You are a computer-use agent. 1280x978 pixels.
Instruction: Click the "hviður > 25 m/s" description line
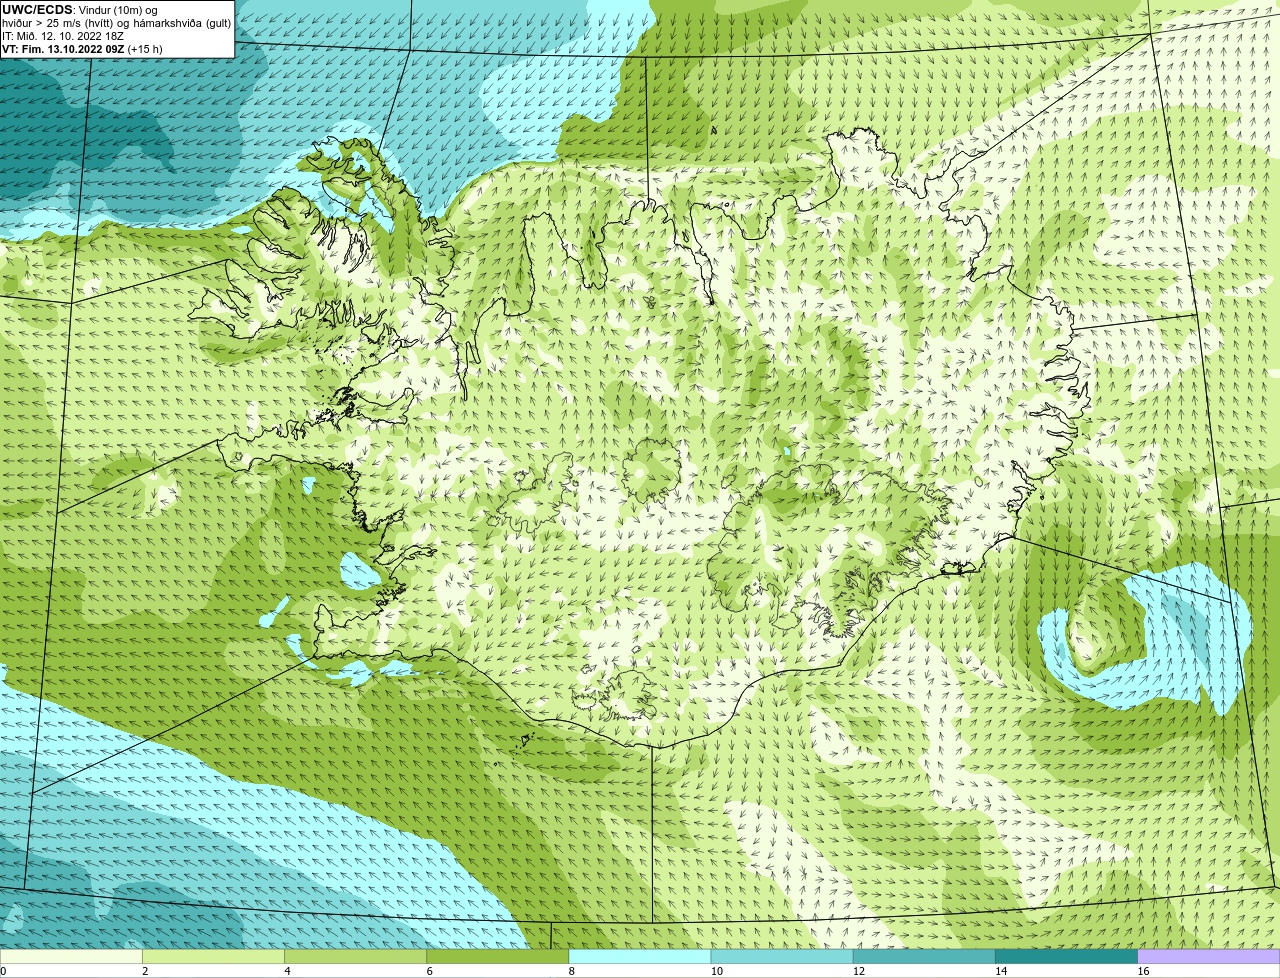coord(116,23)
